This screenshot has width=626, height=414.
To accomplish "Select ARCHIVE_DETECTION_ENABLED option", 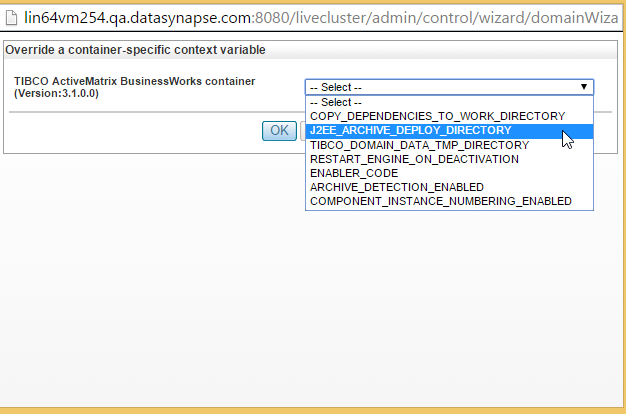I will point(449,187).
